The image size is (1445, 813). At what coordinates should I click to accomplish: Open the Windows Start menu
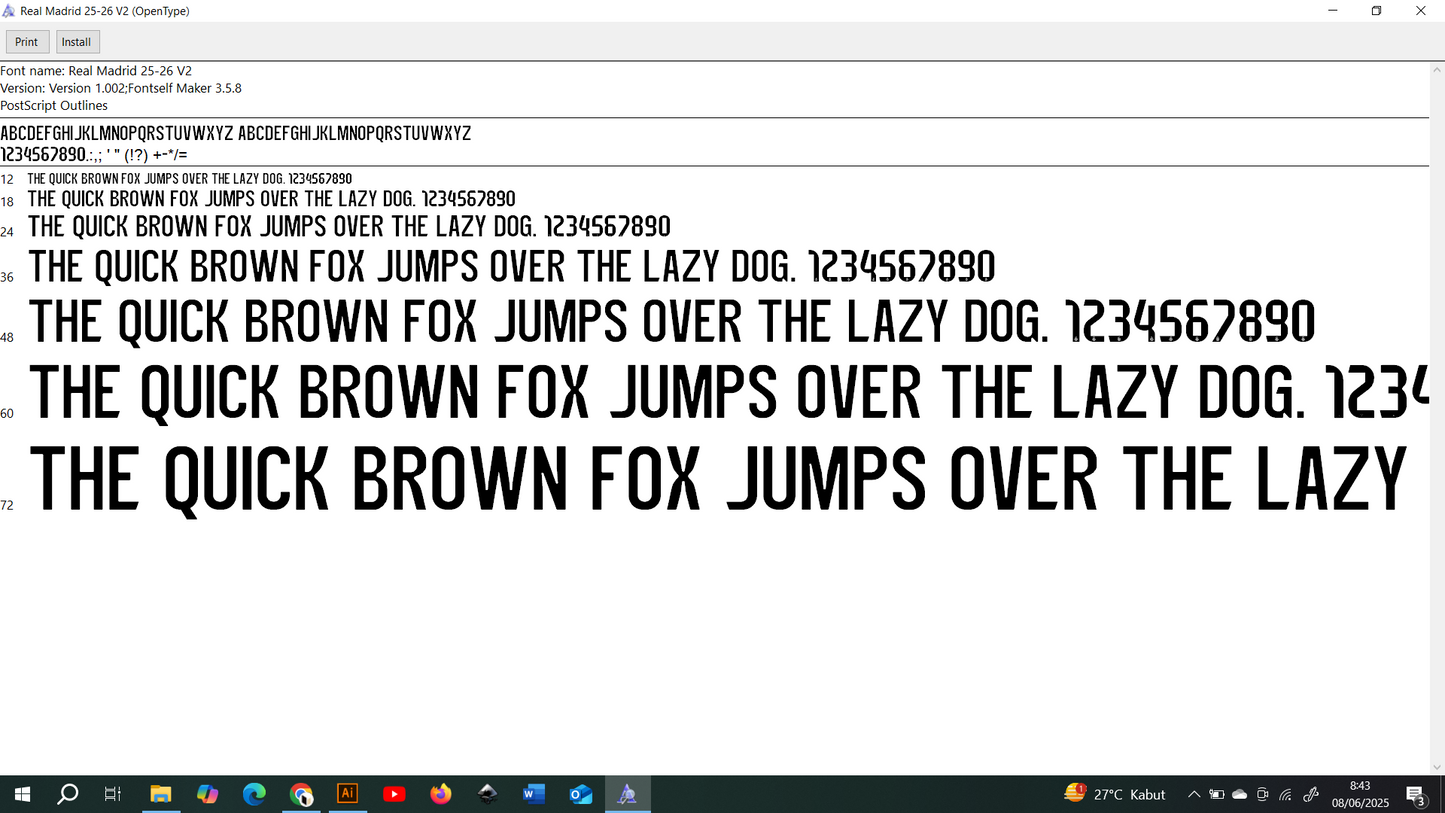[21, 794]
